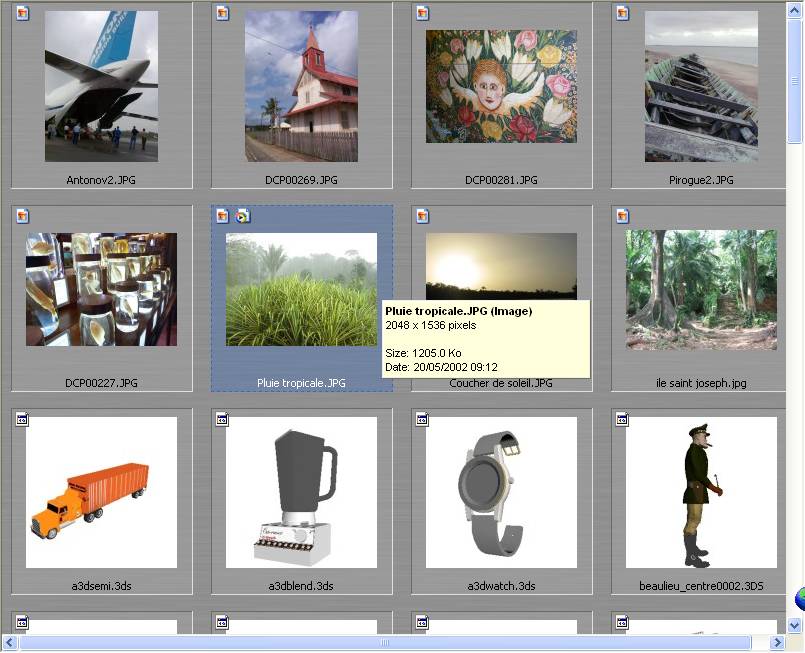Click the highlighted 'Pluie tropicale.JPG' file name

point(301,383)
